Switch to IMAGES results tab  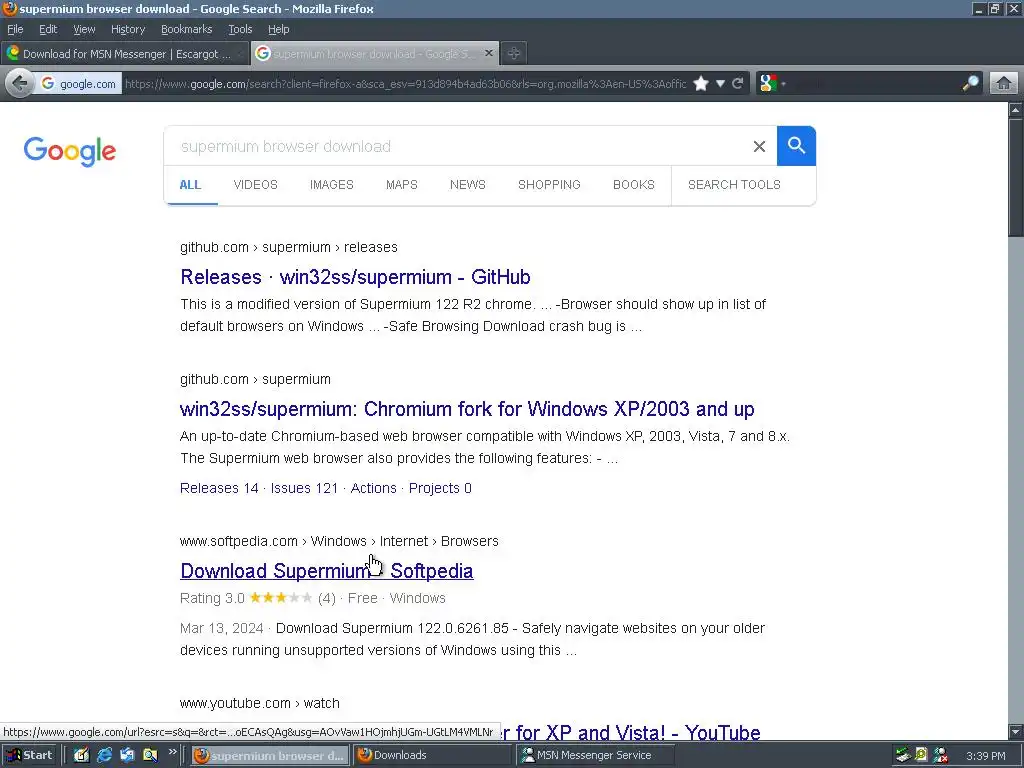(332, 185)
